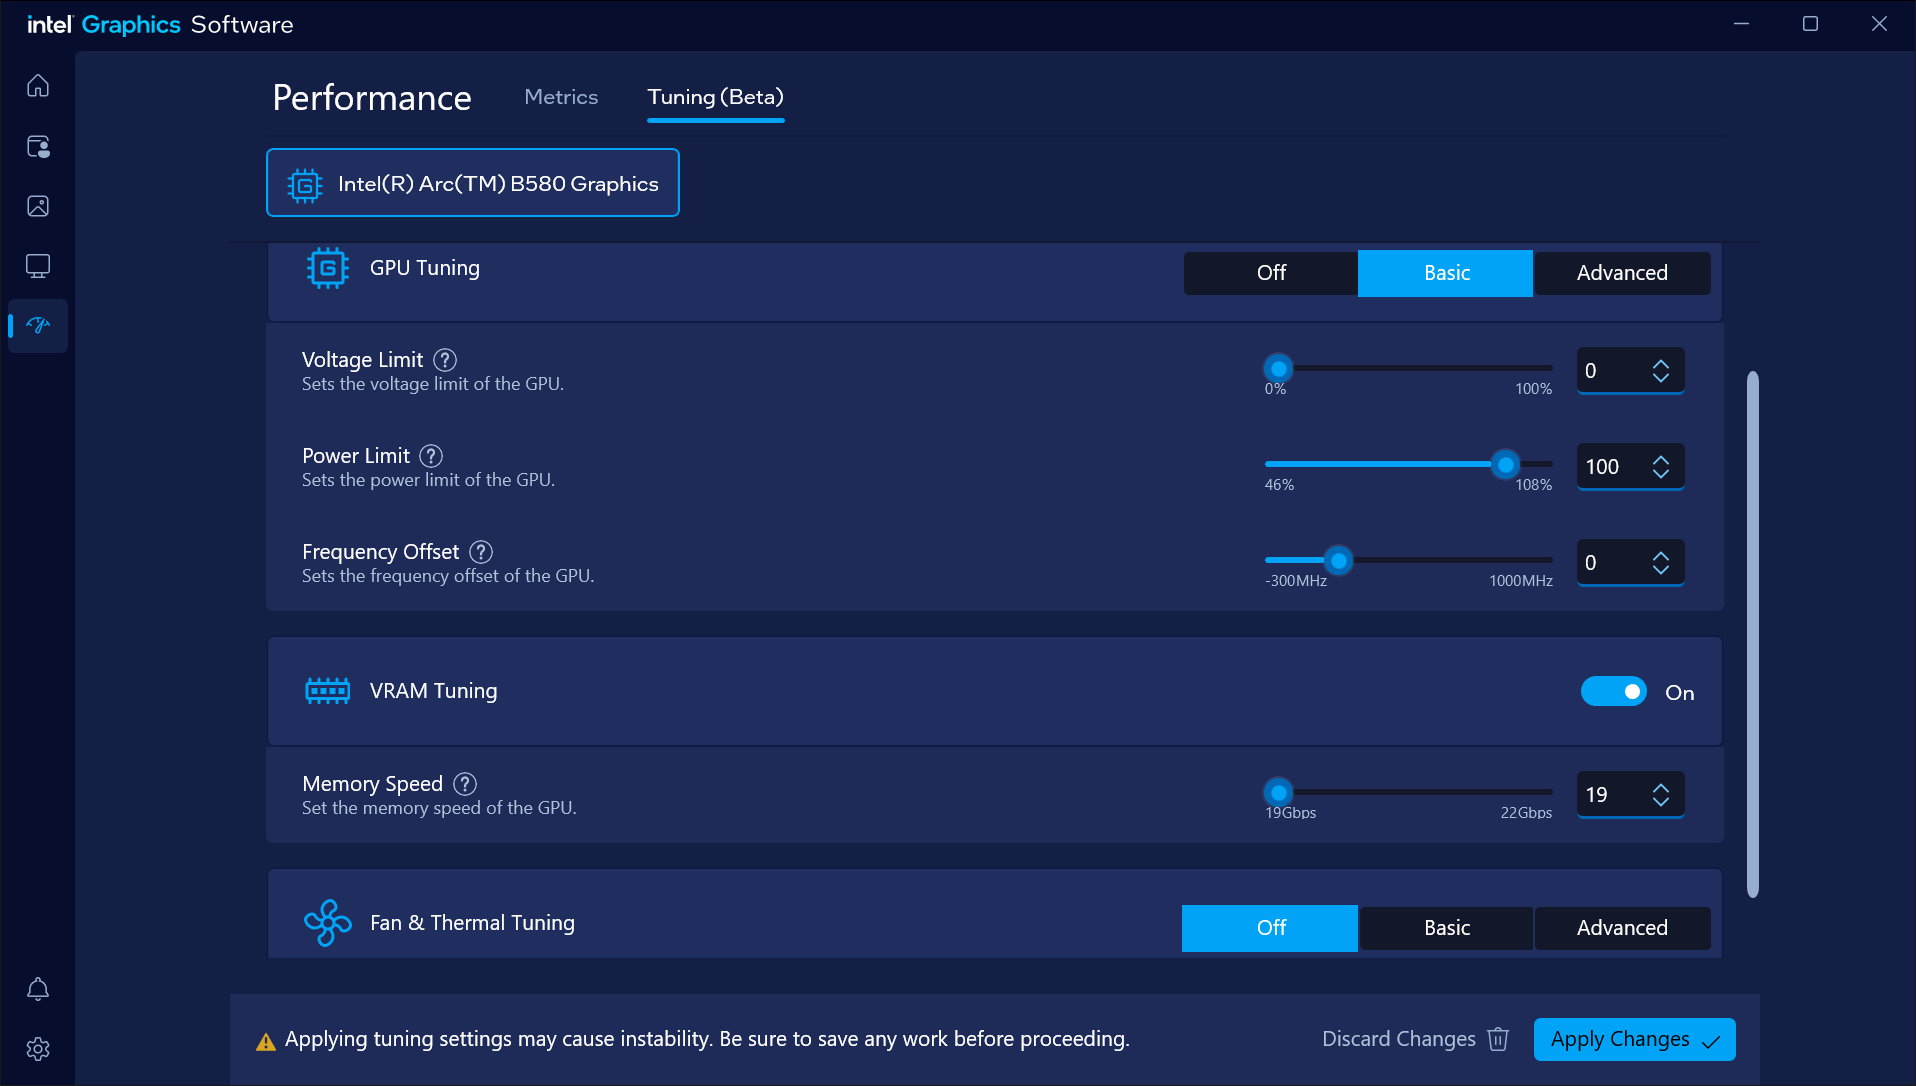The height and width of the screenshot is (1086, 1916).
Task: Click the VRAM Tuning memory icon
Action: click(x=327, y=691)
